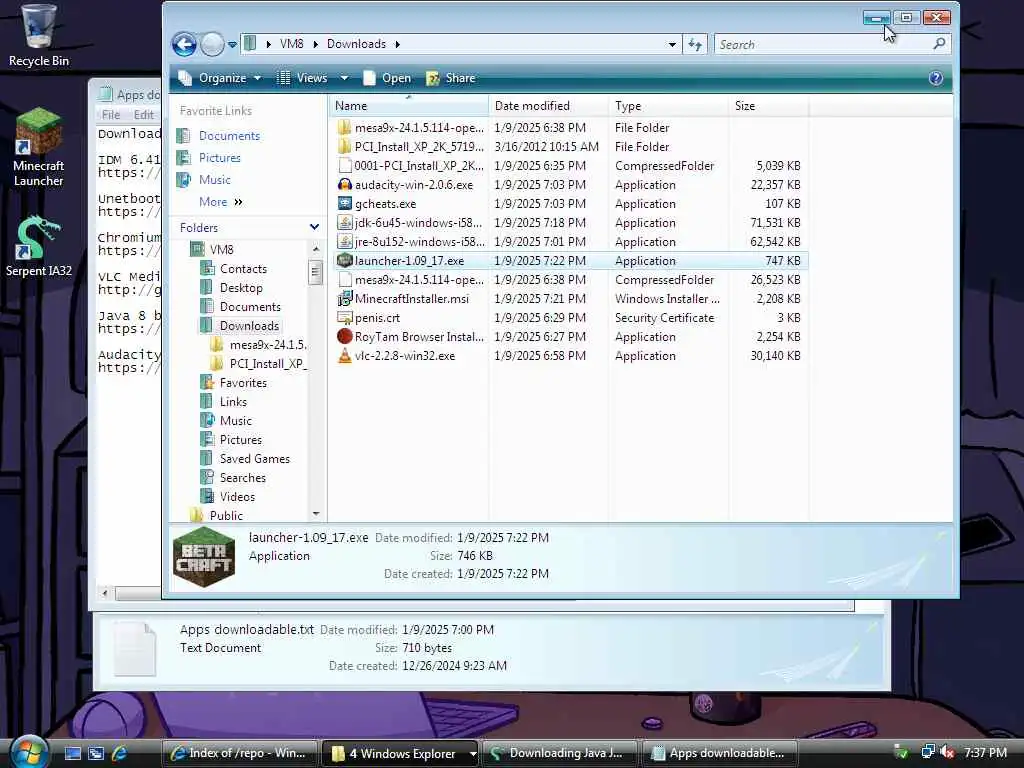Click the search magnifier icon
Screen dimensions: 1024x768
pyautogui.click(x=939, y=44)
